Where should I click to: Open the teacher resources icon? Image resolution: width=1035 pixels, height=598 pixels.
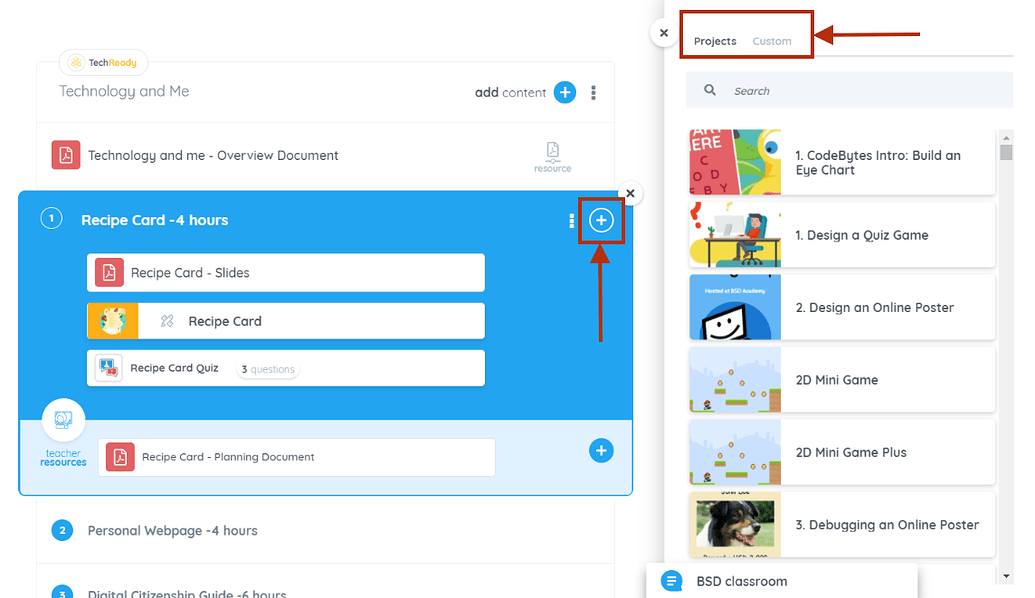coord(63,420)
